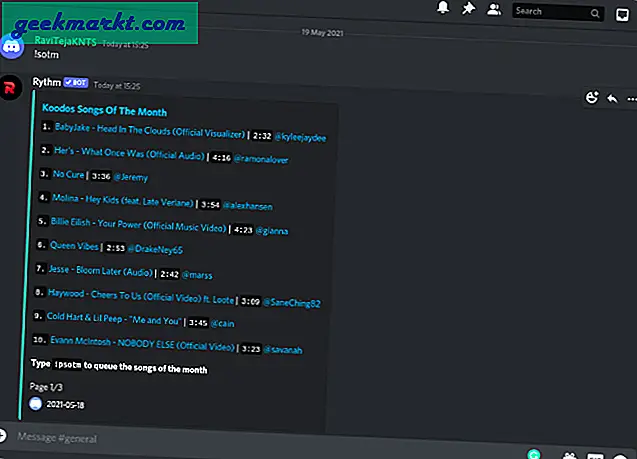
Task: Click the embed footer round icon
Action: pyautogui.click(x=35, y=403)
